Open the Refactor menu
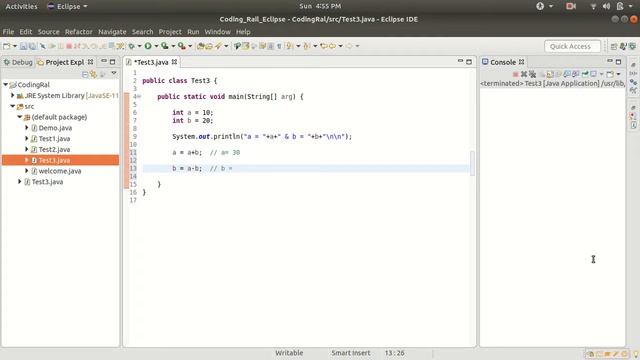 tap(78, 32)
